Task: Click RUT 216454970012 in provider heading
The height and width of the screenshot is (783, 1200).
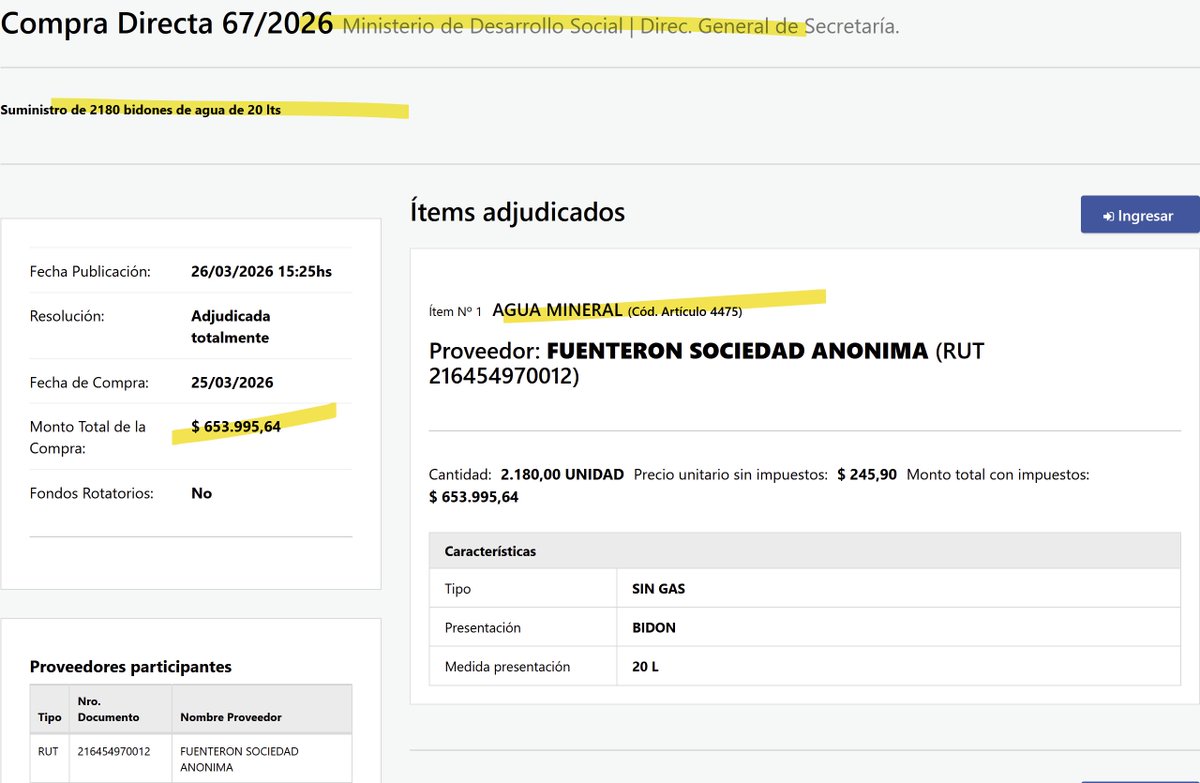Action: tap(708, 364)
